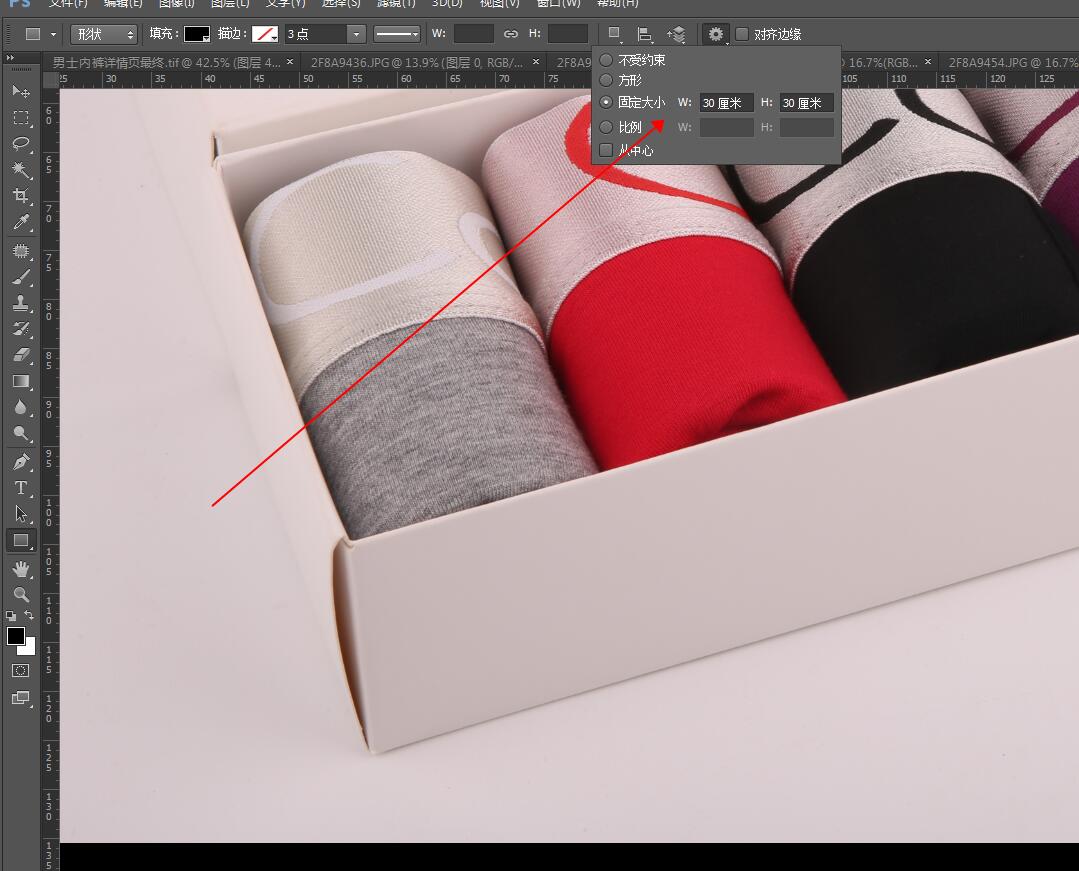
Task: Change the screen mode
Action: (21, 698)
